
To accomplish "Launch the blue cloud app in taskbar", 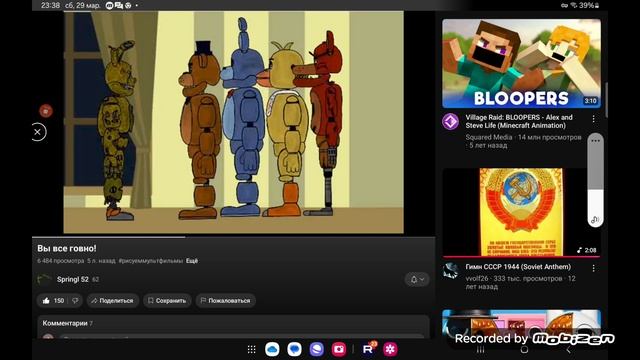I will 272,349.
